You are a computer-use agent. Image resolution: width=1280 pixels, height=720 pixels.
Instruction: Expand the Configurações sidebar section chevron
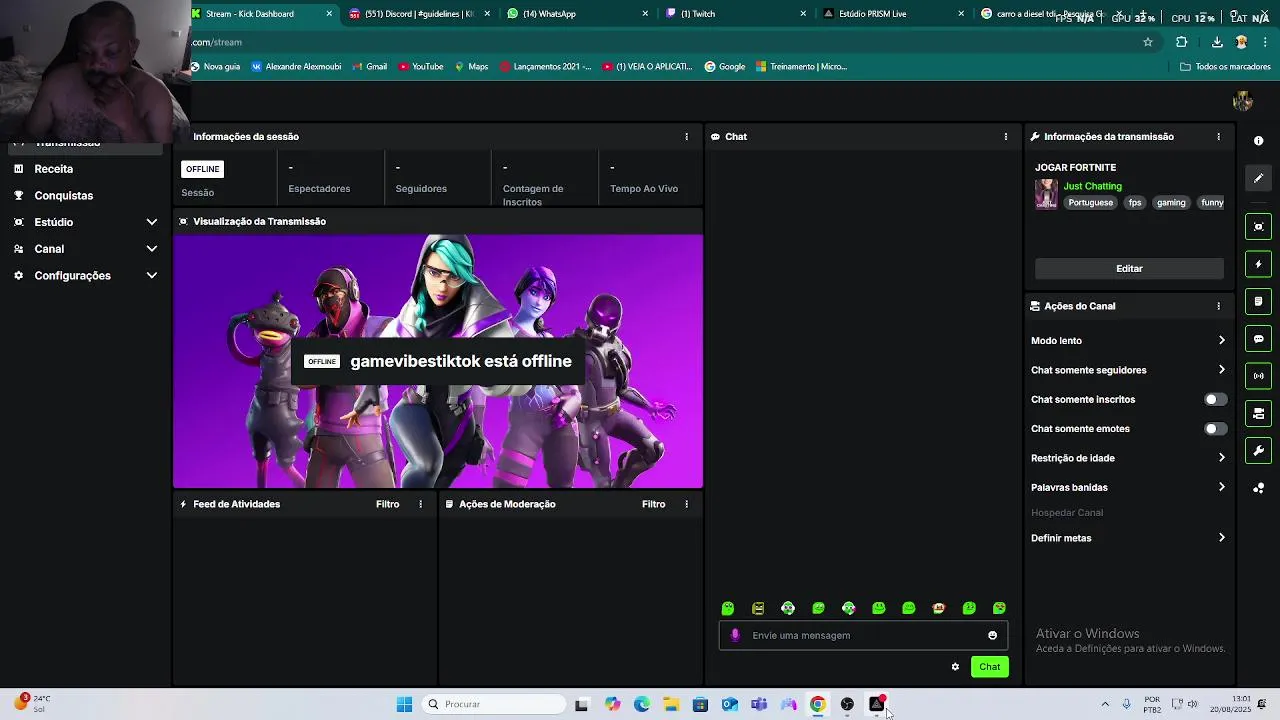[152, 275]
